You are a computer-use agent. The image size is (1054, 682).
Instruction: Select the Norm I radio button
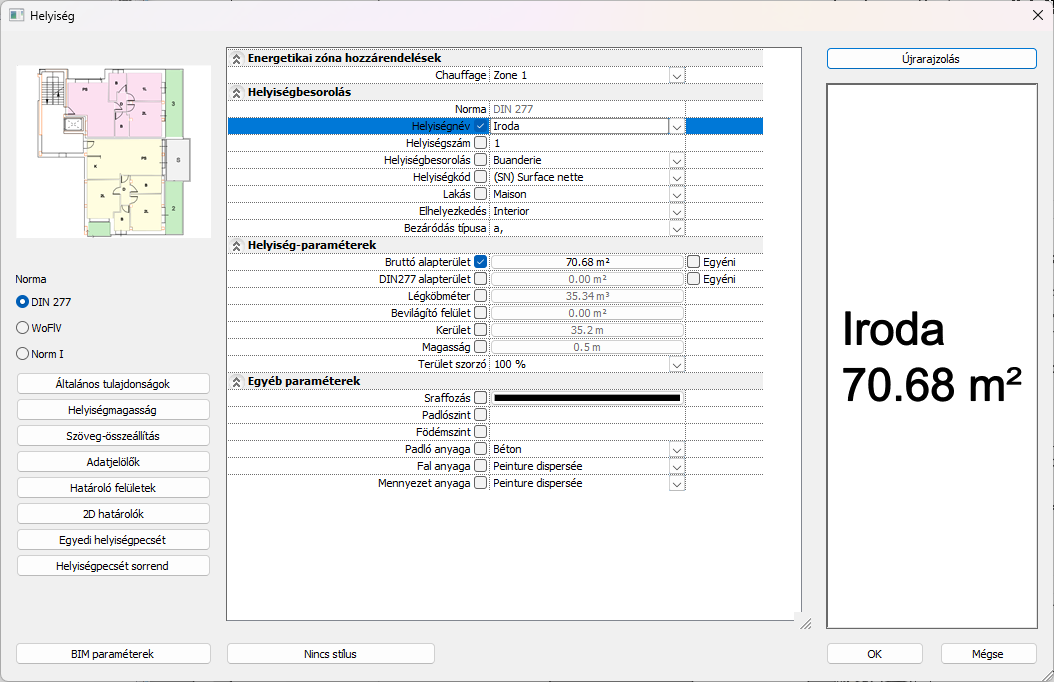pos(23,353)
